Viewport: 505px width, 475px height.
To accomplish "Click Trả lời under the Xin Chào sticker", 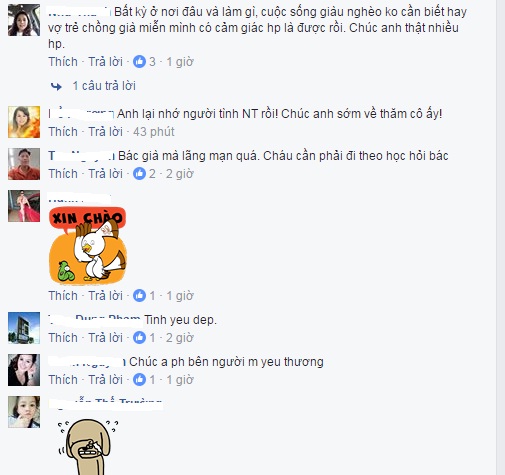I will click(105, 296).
